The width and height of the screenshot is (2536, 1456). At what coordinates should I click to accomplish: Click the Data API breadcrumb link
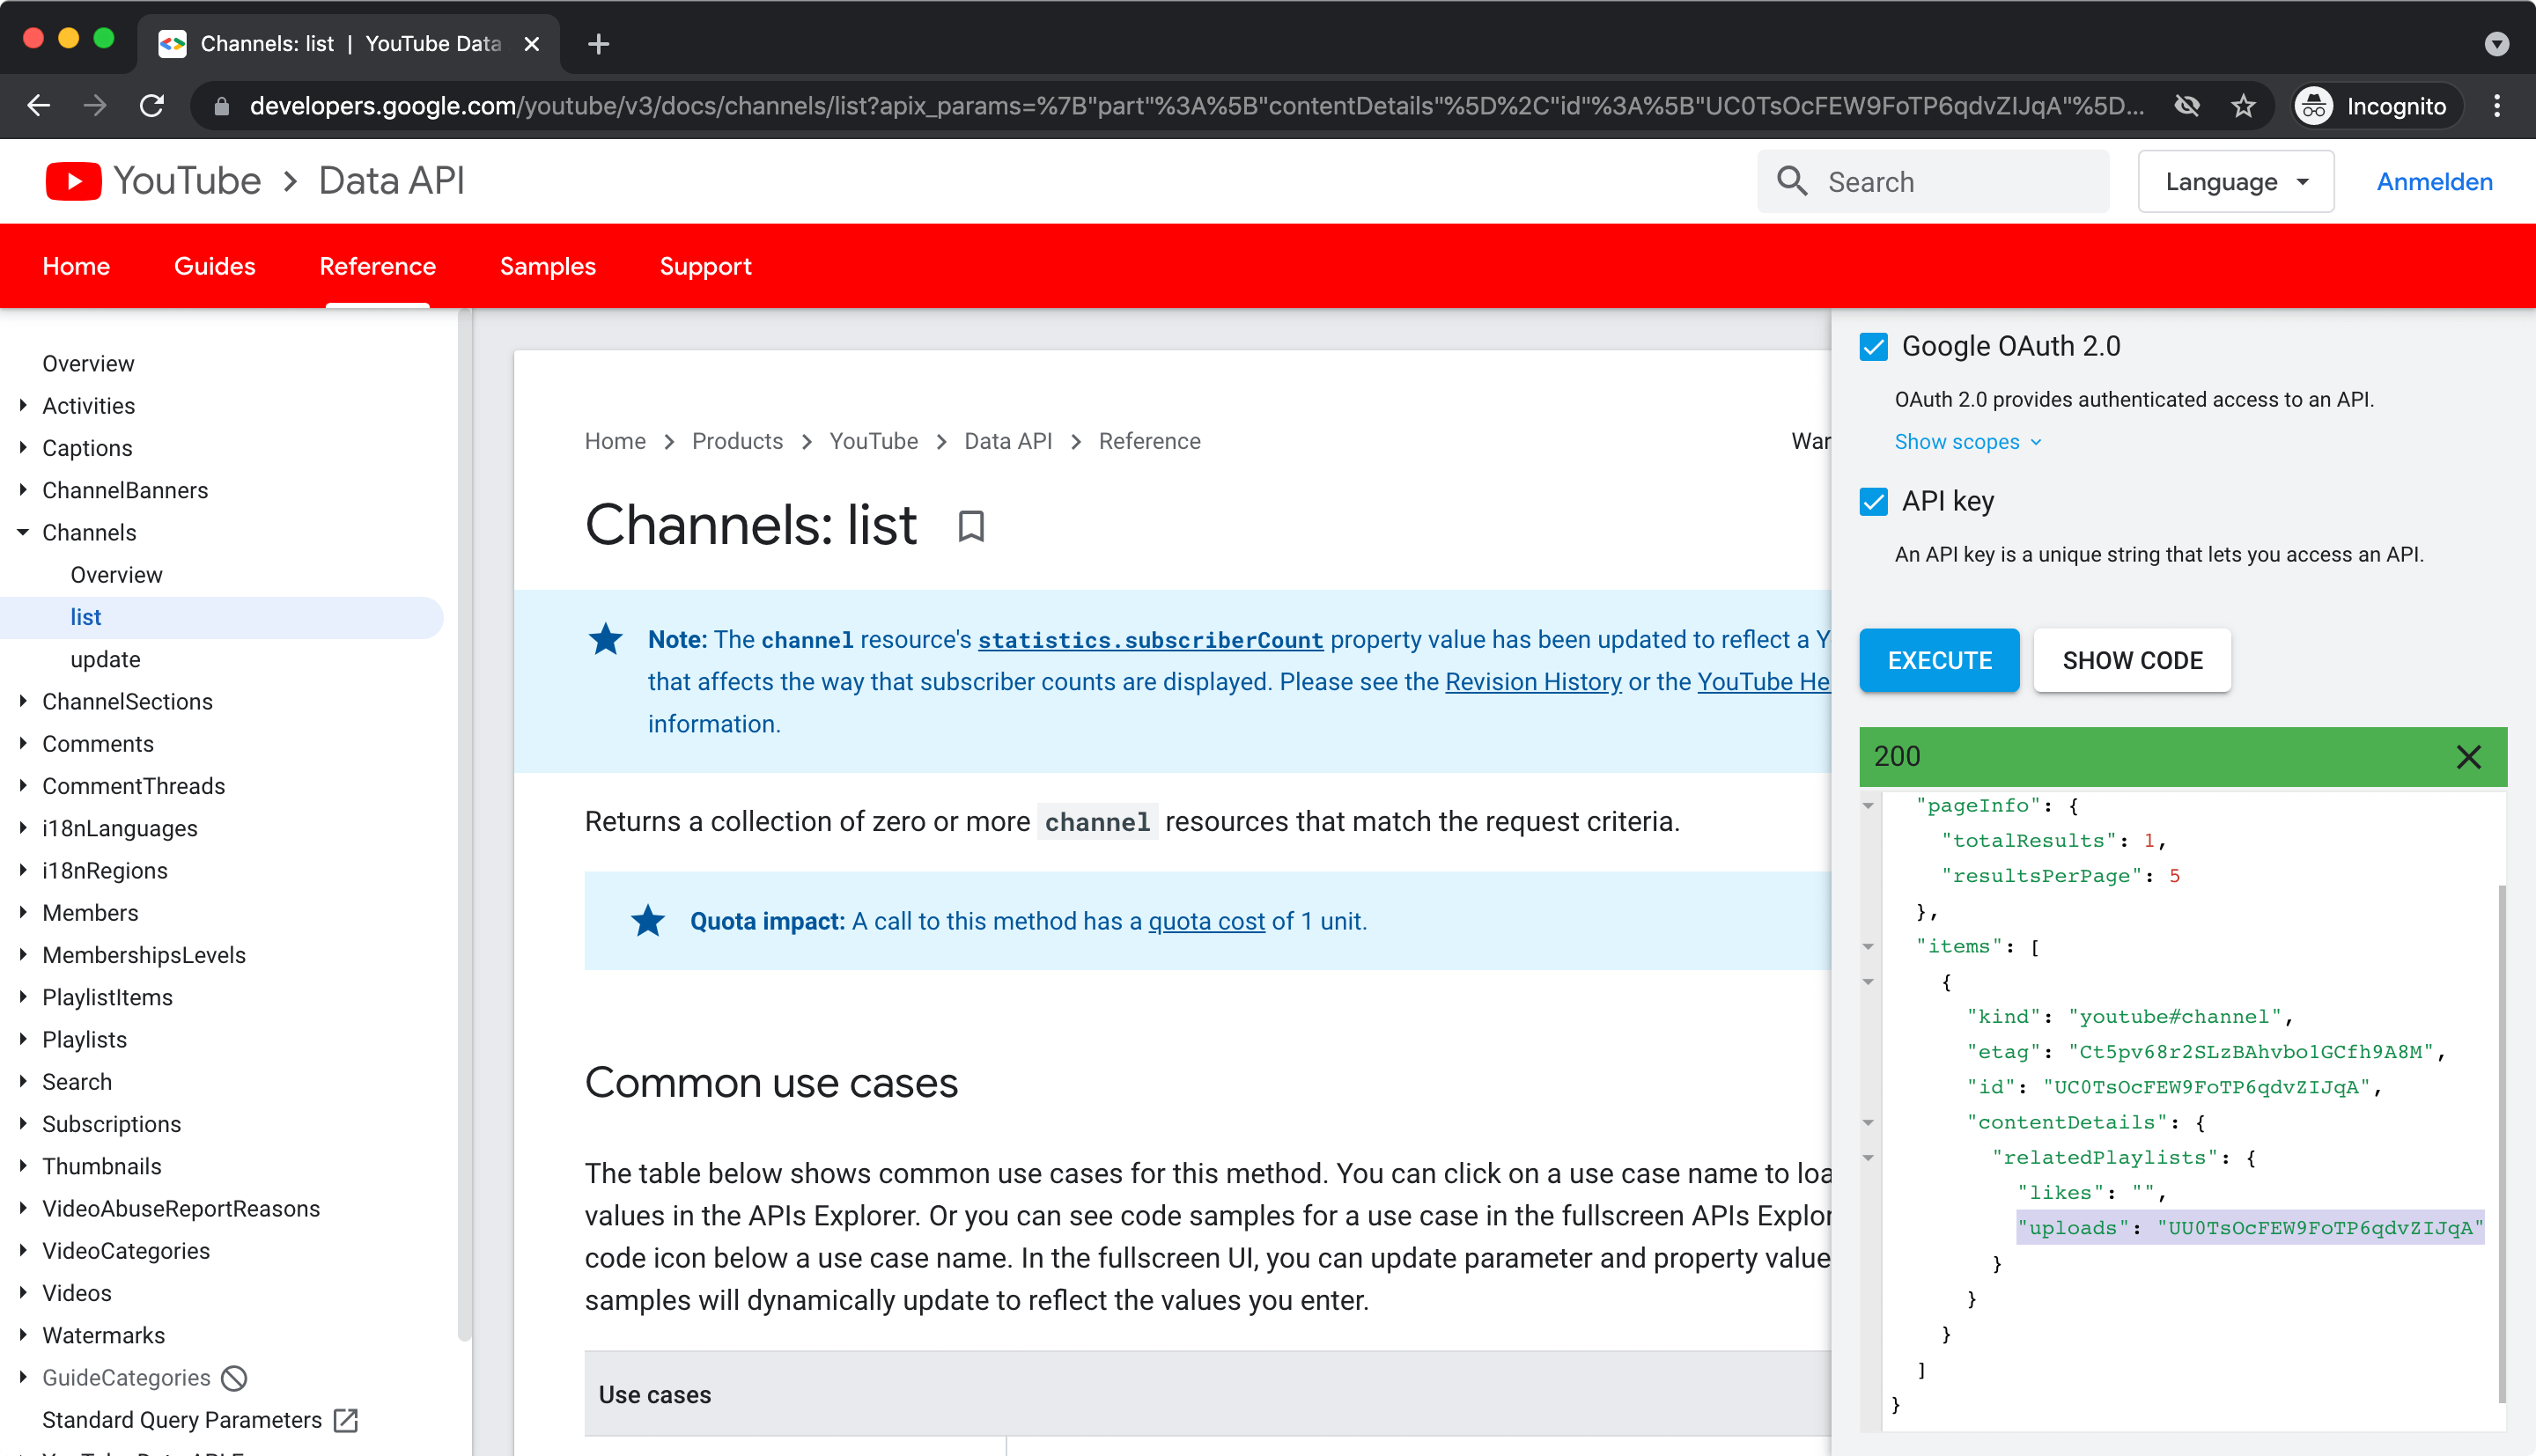tap(1008, 441)
